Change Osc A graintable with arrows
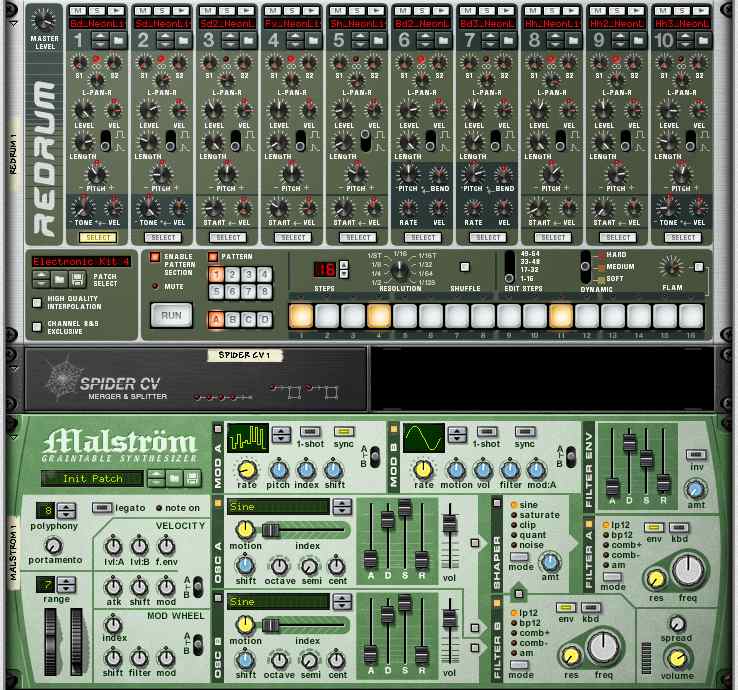 (x=342, y=507)
